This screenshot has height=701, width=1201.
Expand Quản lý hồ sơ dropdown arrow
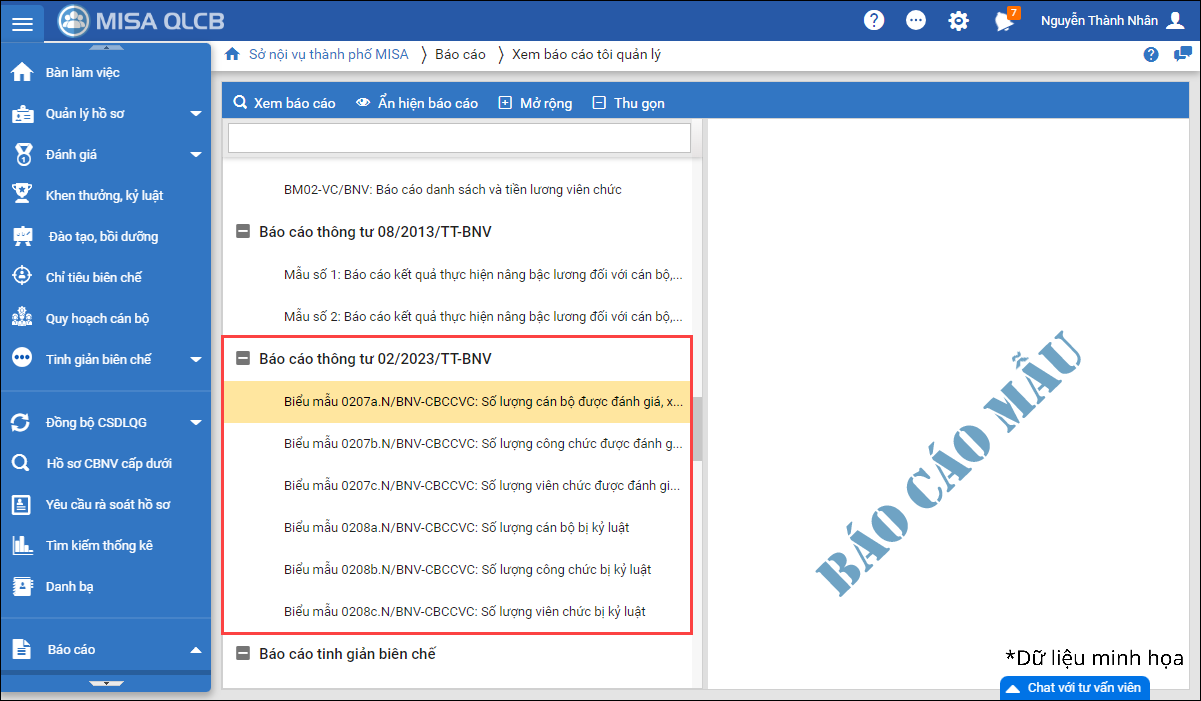click(196, 114)
